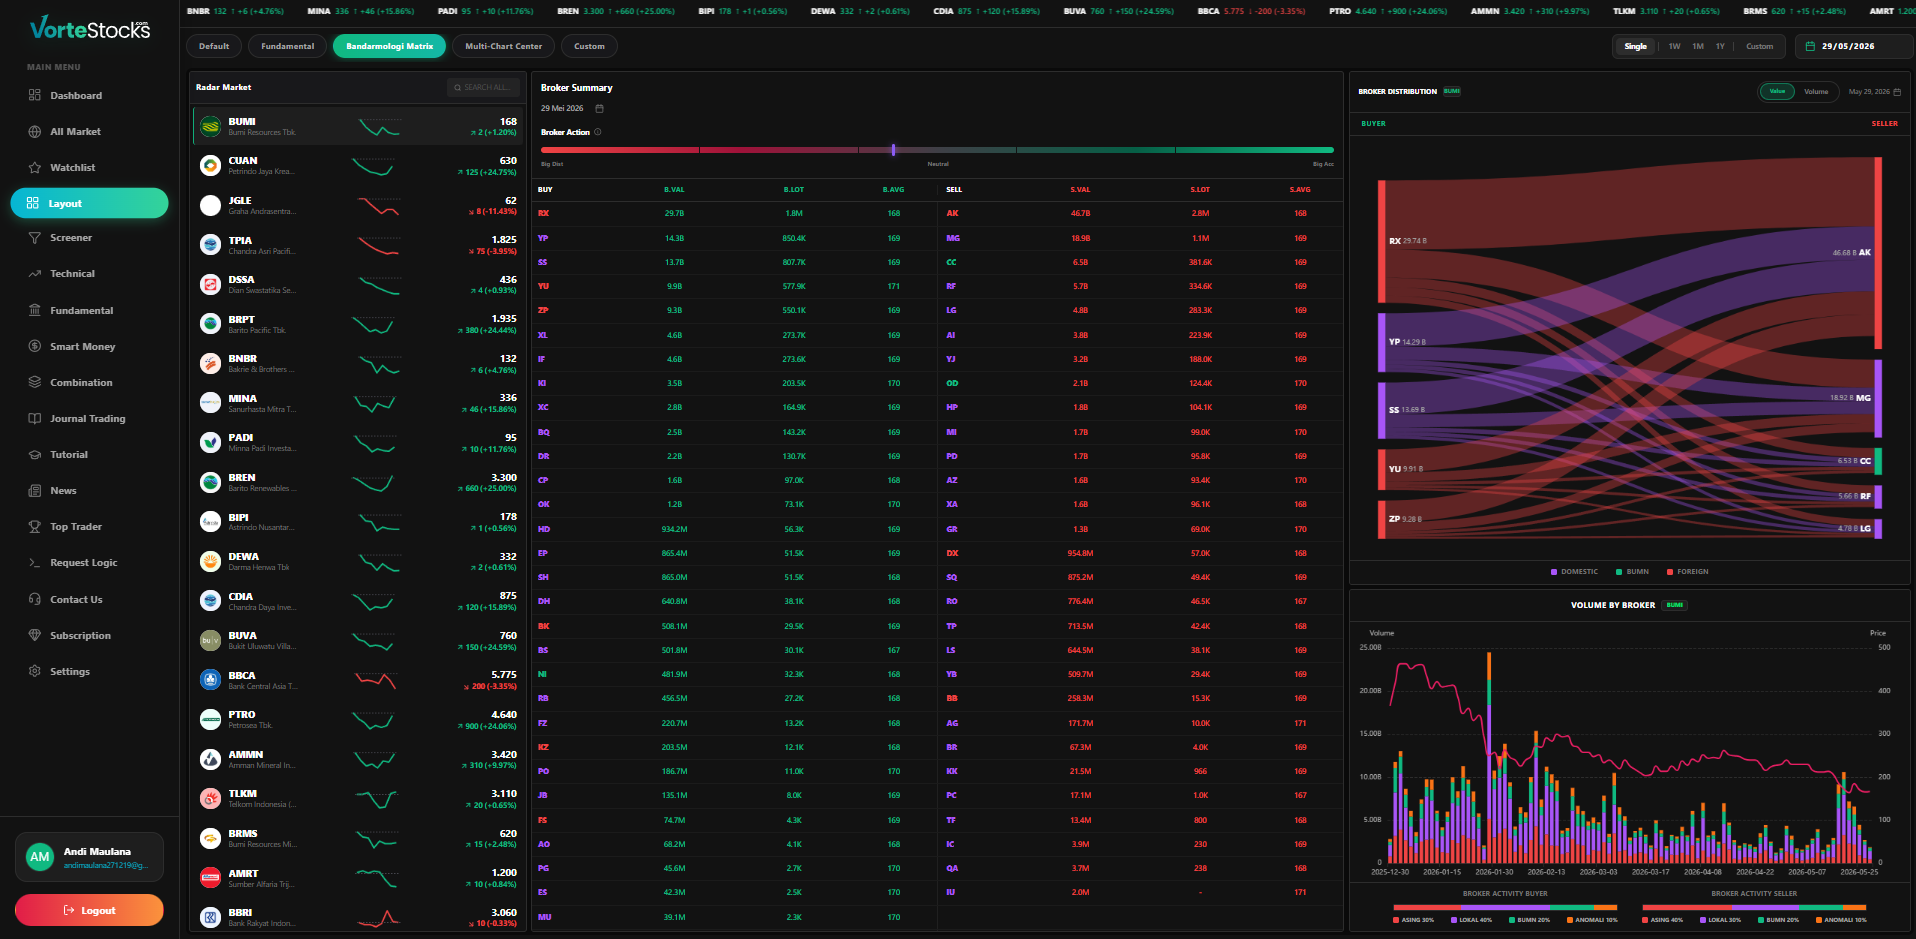Click the Combination layers icon
Image resolution: width=1916 pixels, height=939 pixels.
(34, 382)
